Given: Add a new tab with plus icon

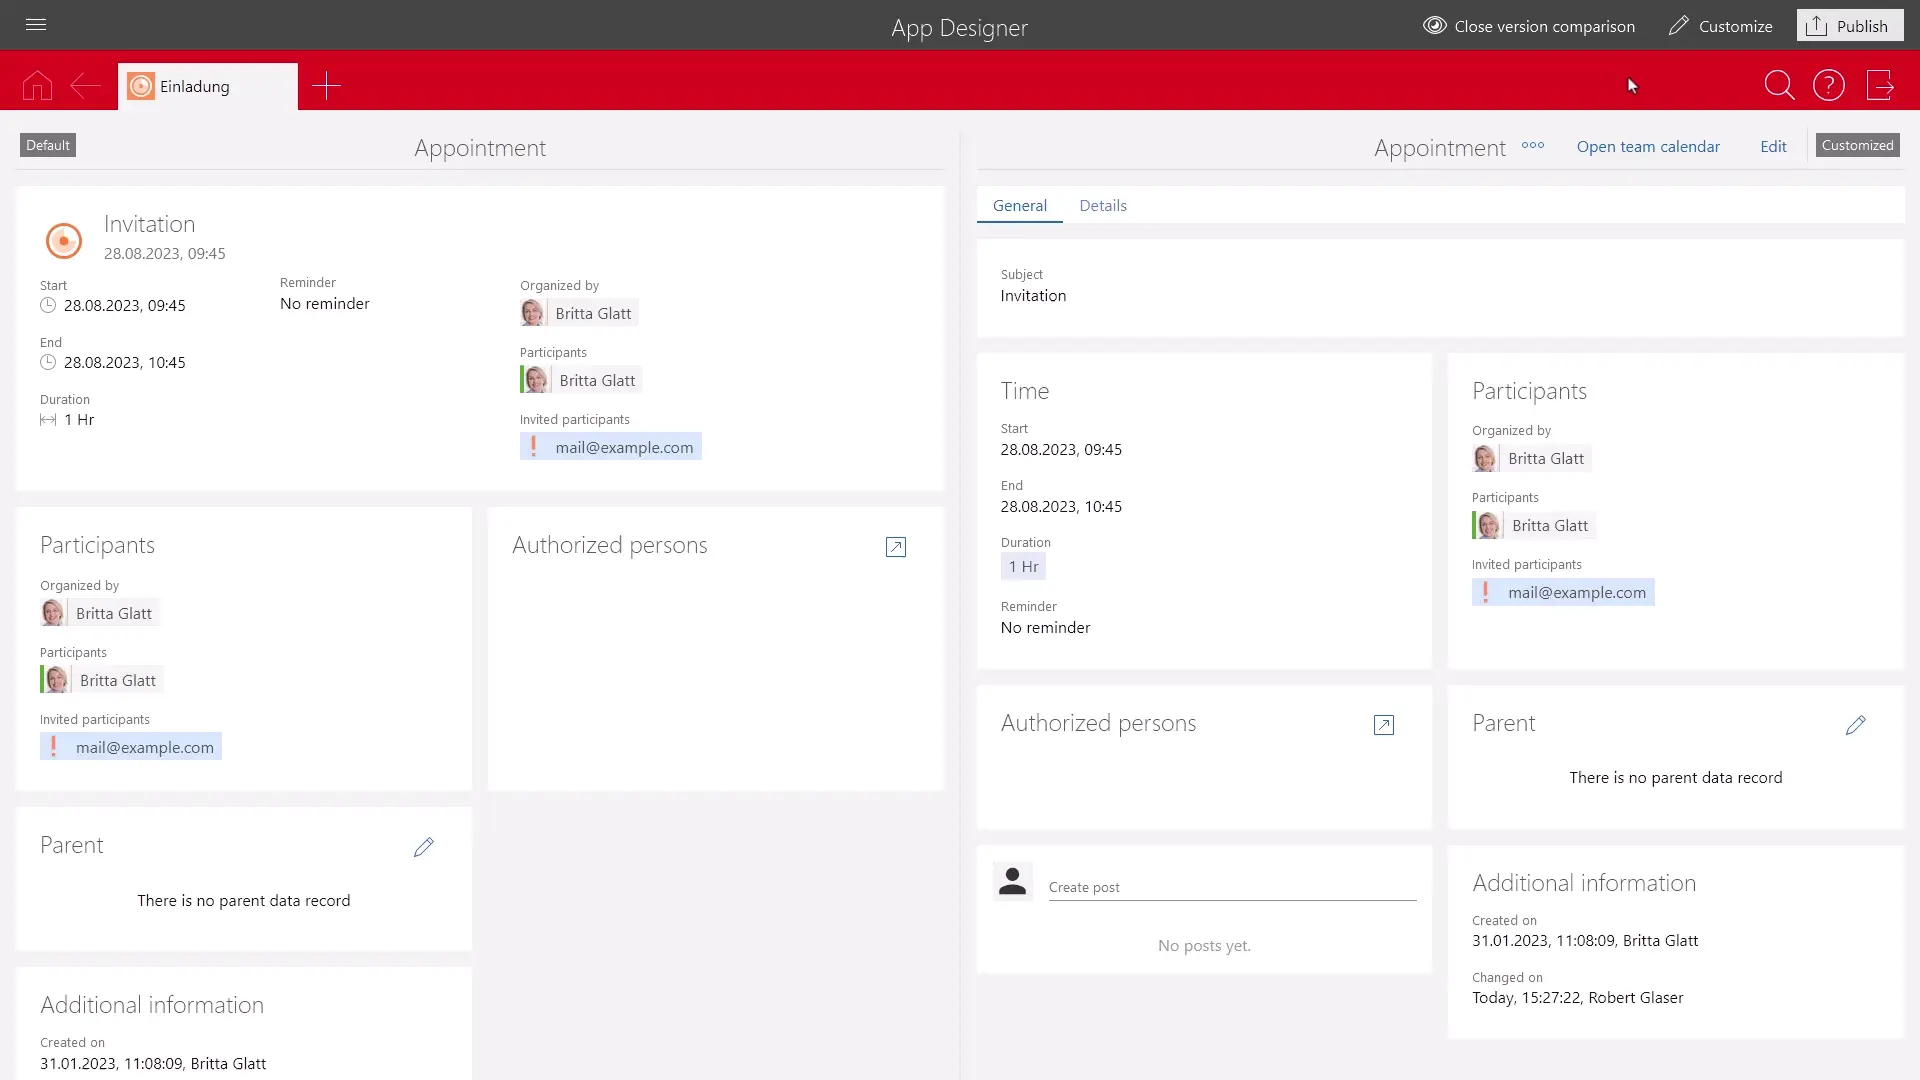Looking at the screenshot, I should [x=326, y=86].
